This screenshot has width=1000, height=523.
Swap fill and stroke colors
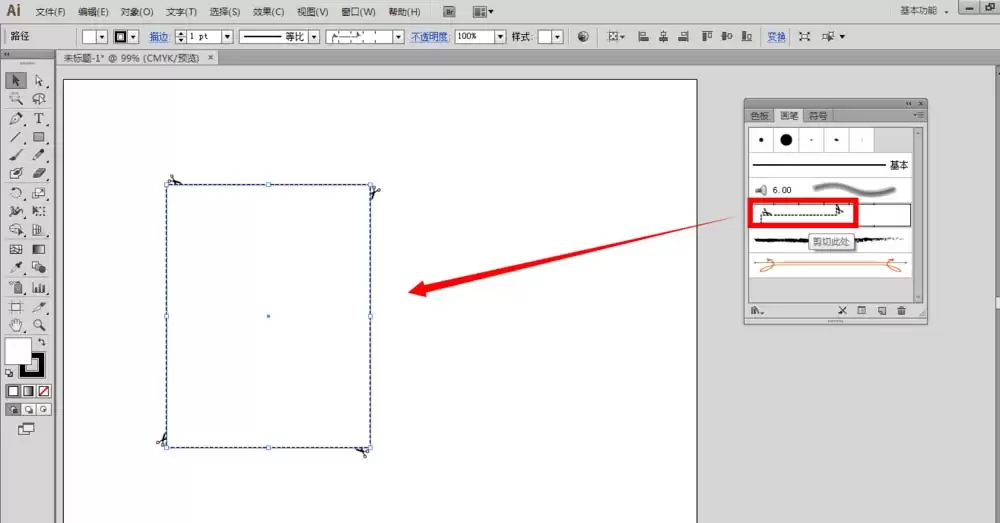click(42, 343)
